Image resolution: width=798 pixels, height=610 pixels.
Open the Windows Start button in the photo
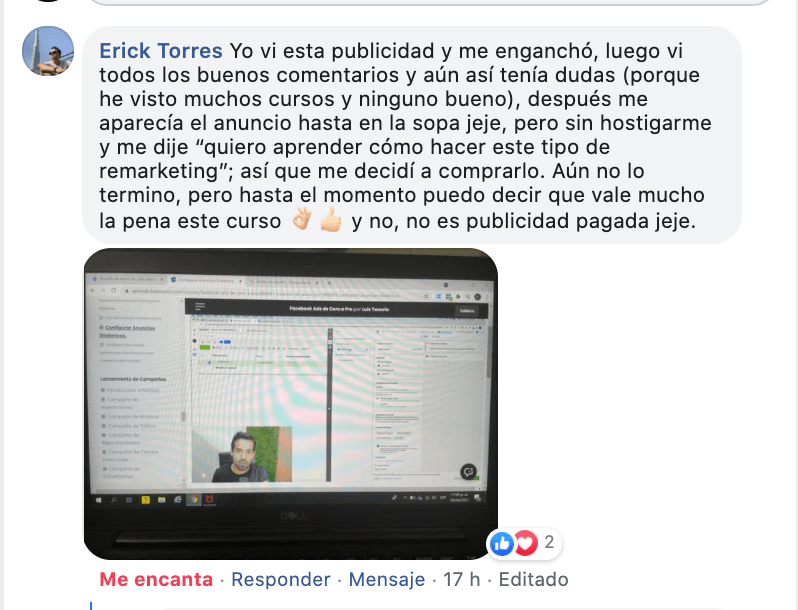tap(99, 500)
